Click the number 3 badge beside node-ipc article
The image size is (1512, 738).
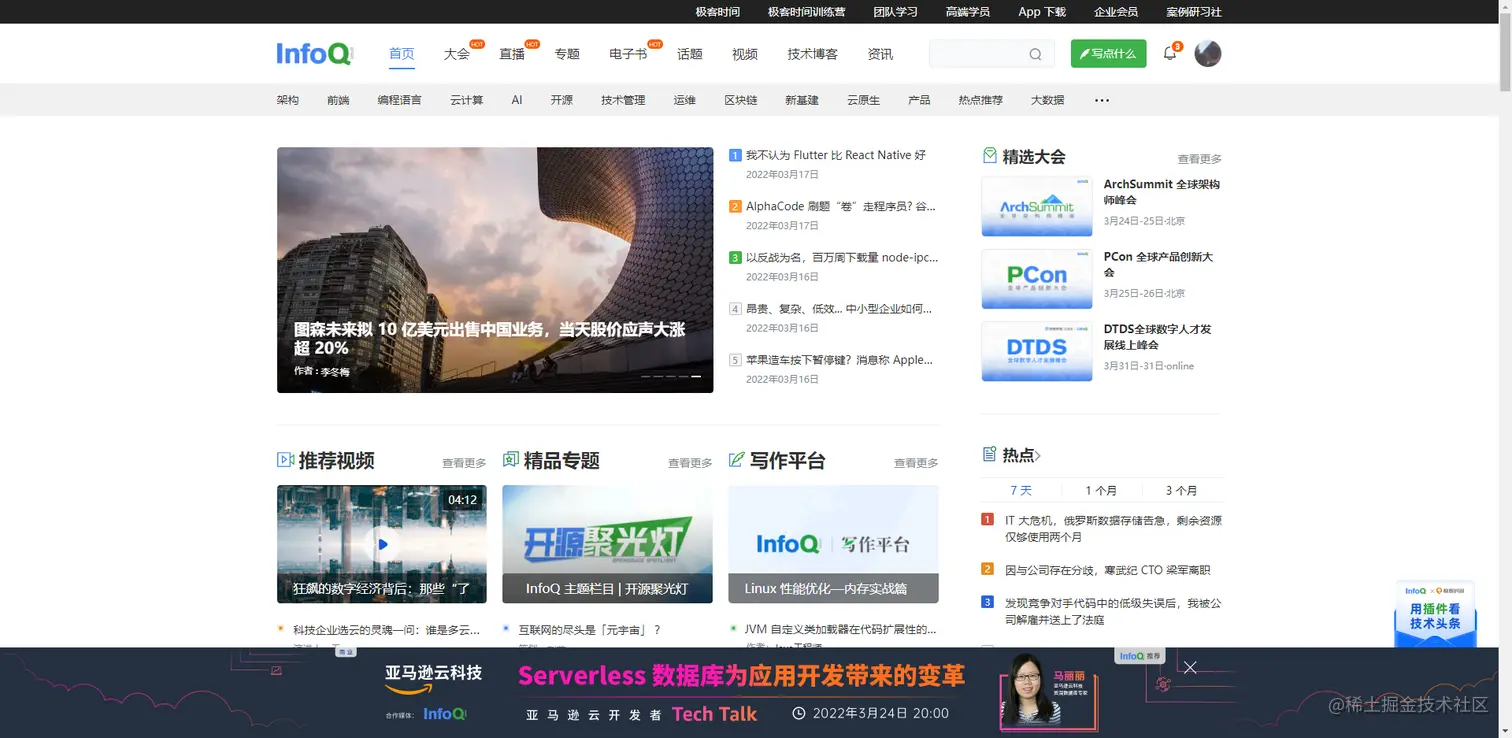click(x=735, y=257)
